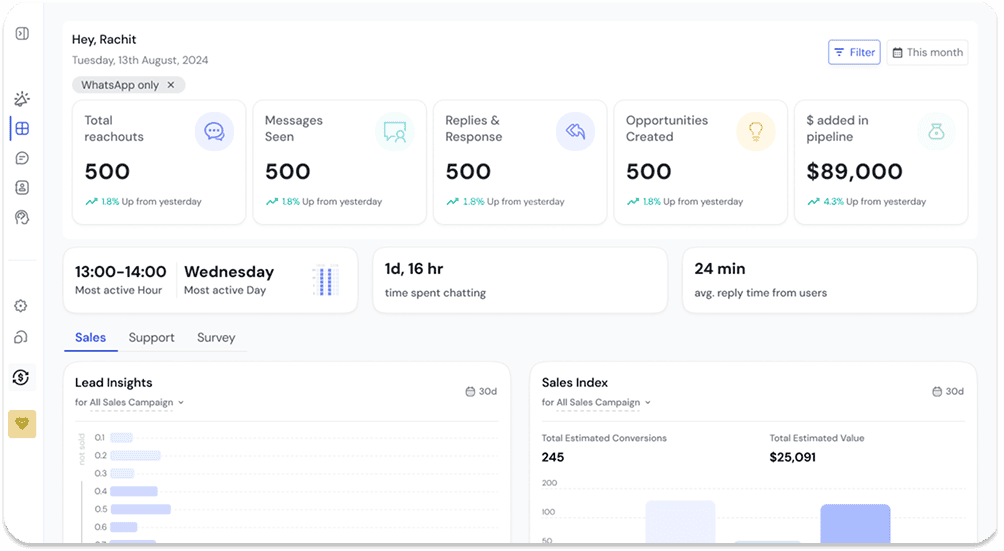The width and height of the screenshot is (1004, 551).
Task: Open the contacts icon in sidebar
Action: pos(22,187)
